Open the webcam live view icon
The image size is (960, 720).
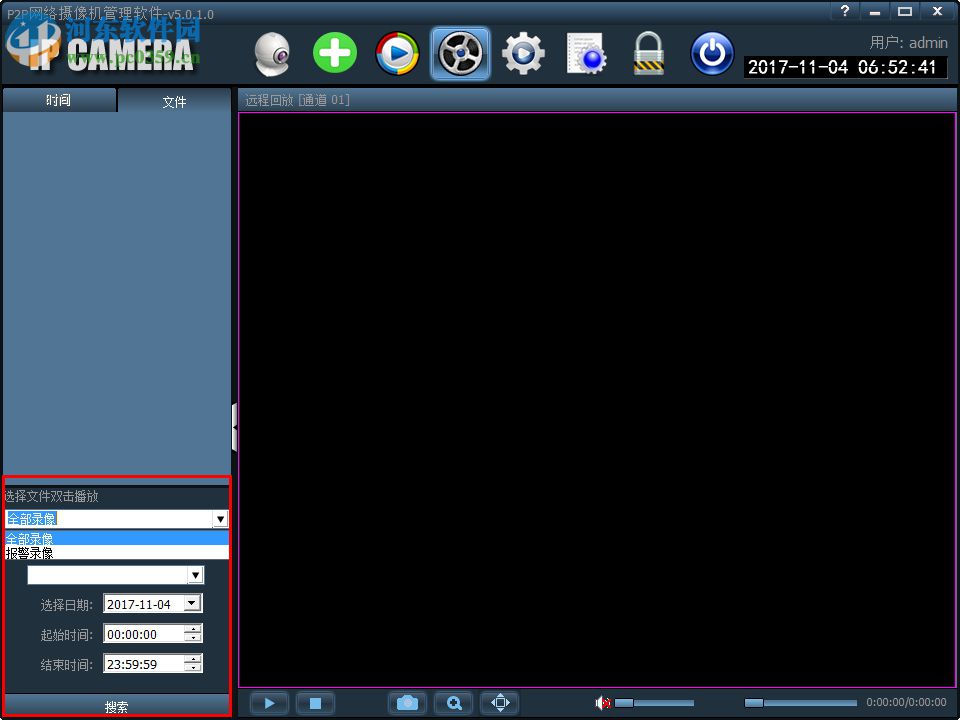tap(272, 54)
